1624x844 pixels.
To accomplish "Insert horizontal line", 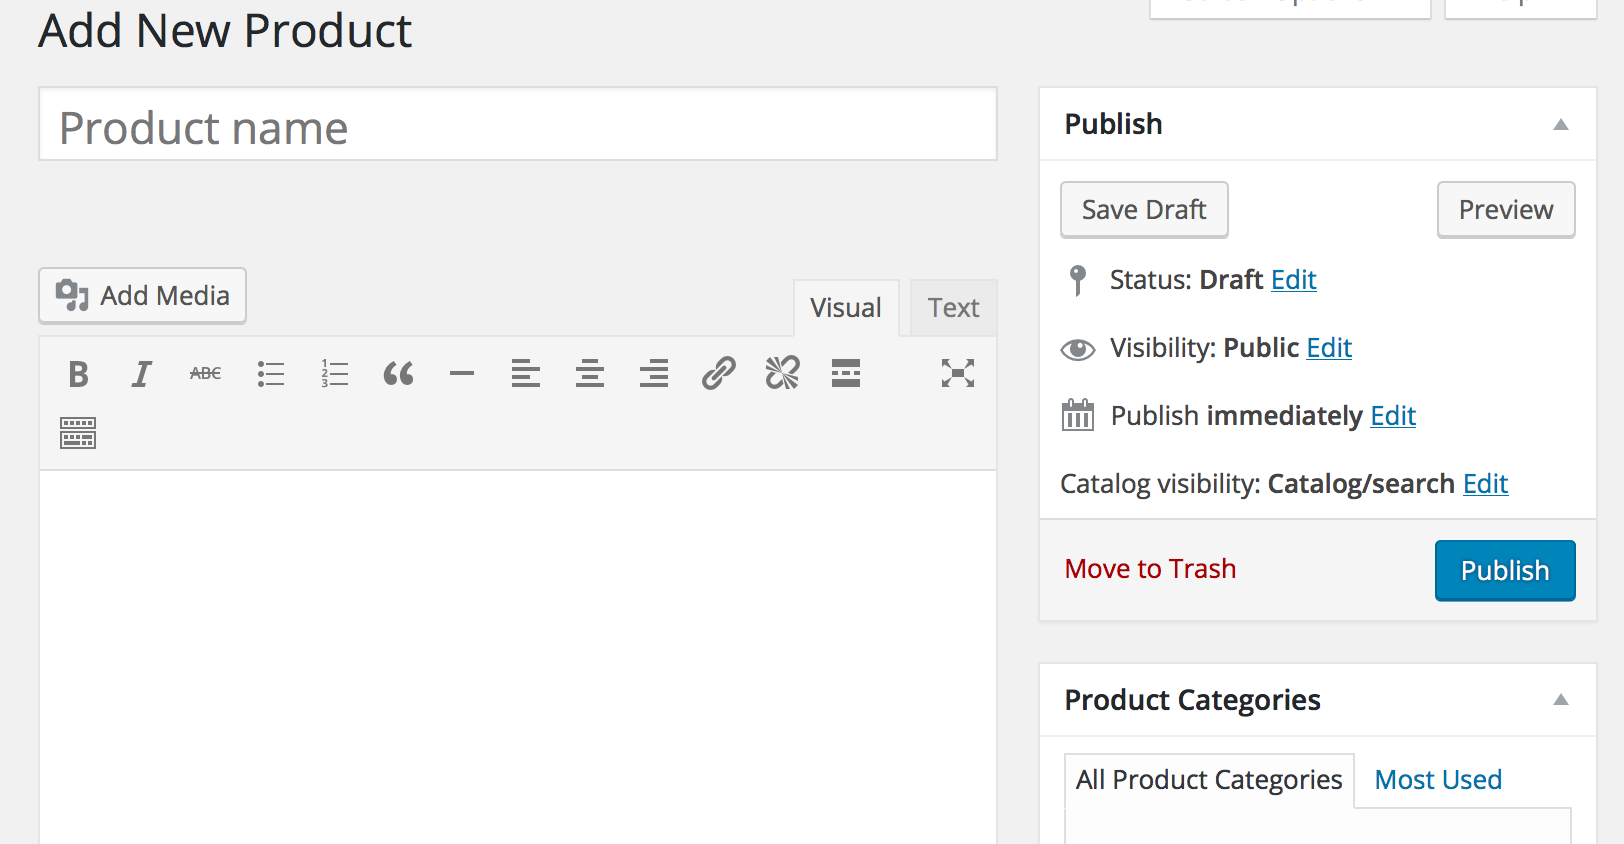I will [x=462, y=374].
